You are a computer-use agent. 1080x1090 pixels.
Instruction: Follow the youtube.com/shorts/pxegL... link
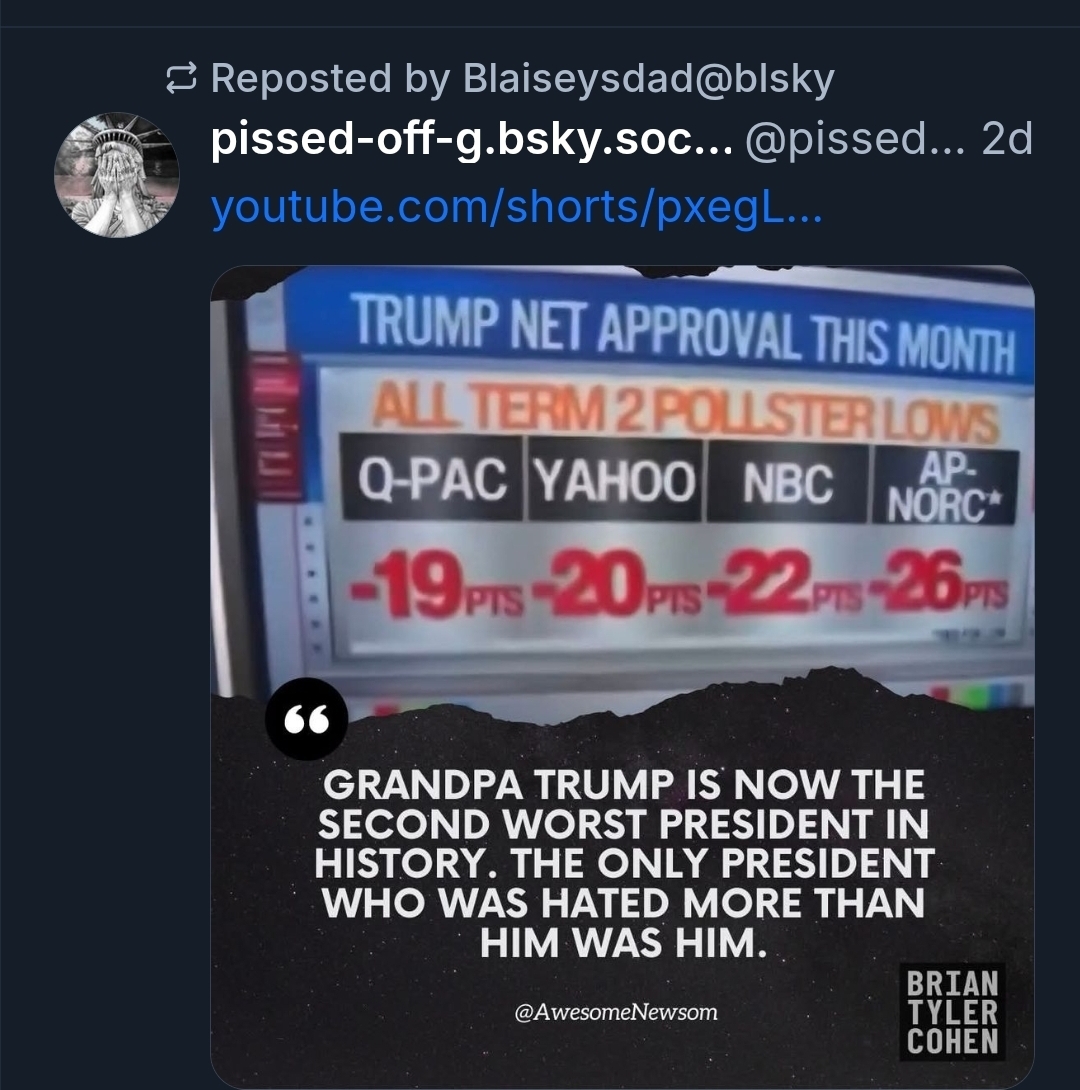click(516, 207)
